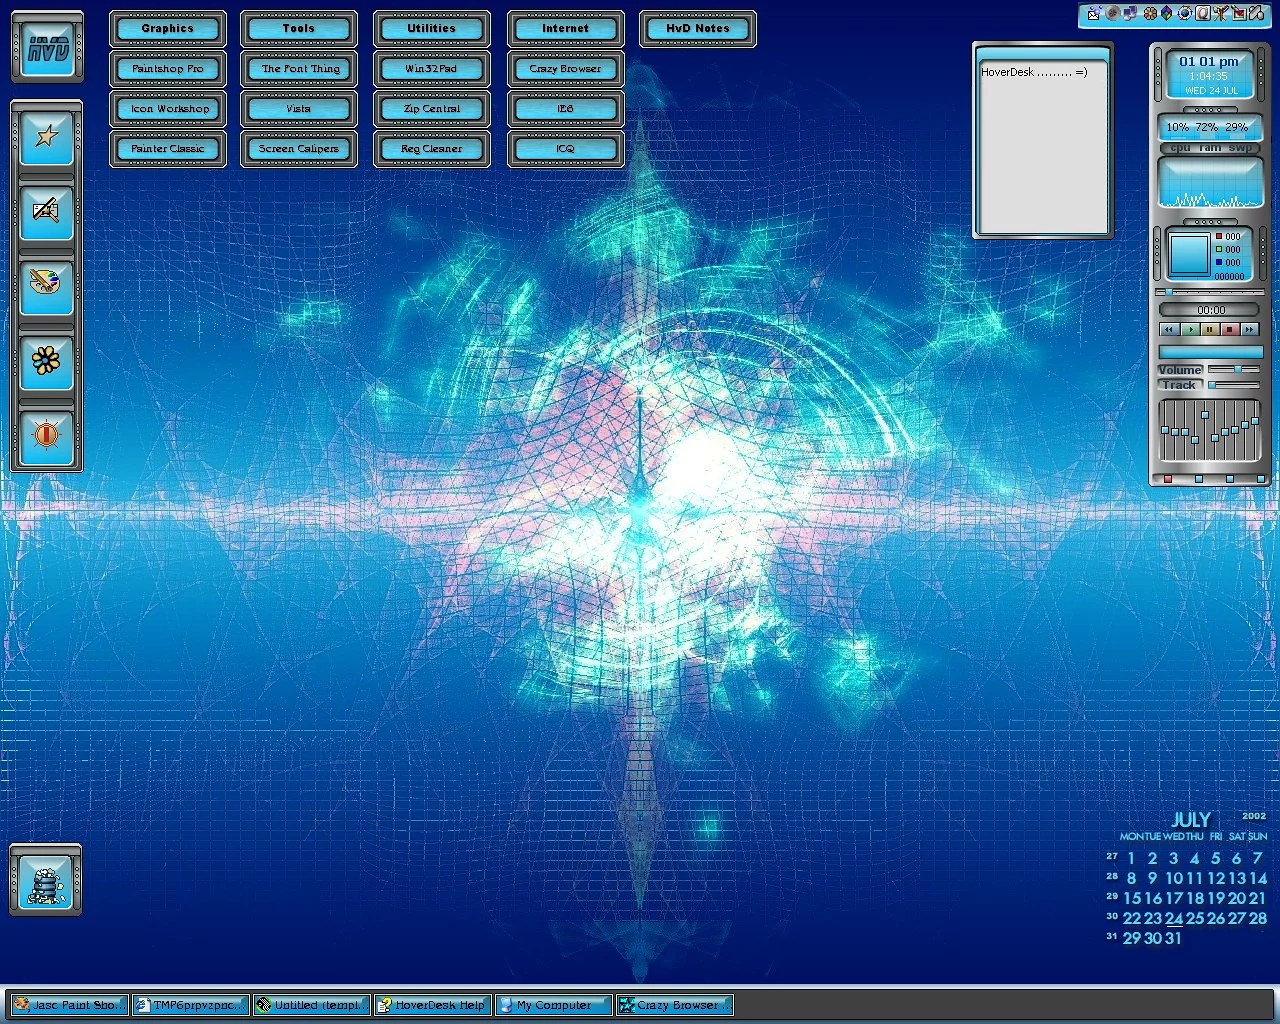The width and height of the screenshot is (1280, 1024).
Task: Click the red sun icon in sidebar
Action: click(x=46, y=435)
